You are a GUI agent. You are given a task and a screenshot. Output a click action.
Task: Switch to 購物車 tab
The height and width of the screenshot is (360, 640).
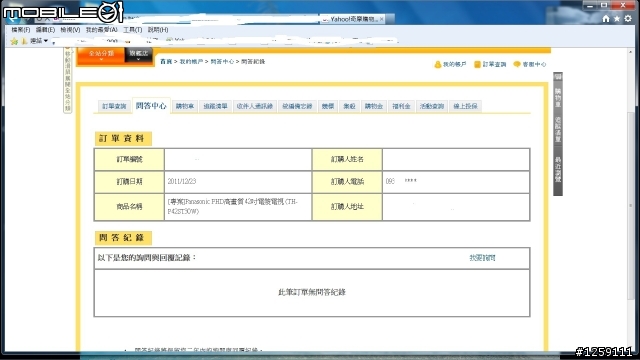pyautogui.click(x=184, y=106)
